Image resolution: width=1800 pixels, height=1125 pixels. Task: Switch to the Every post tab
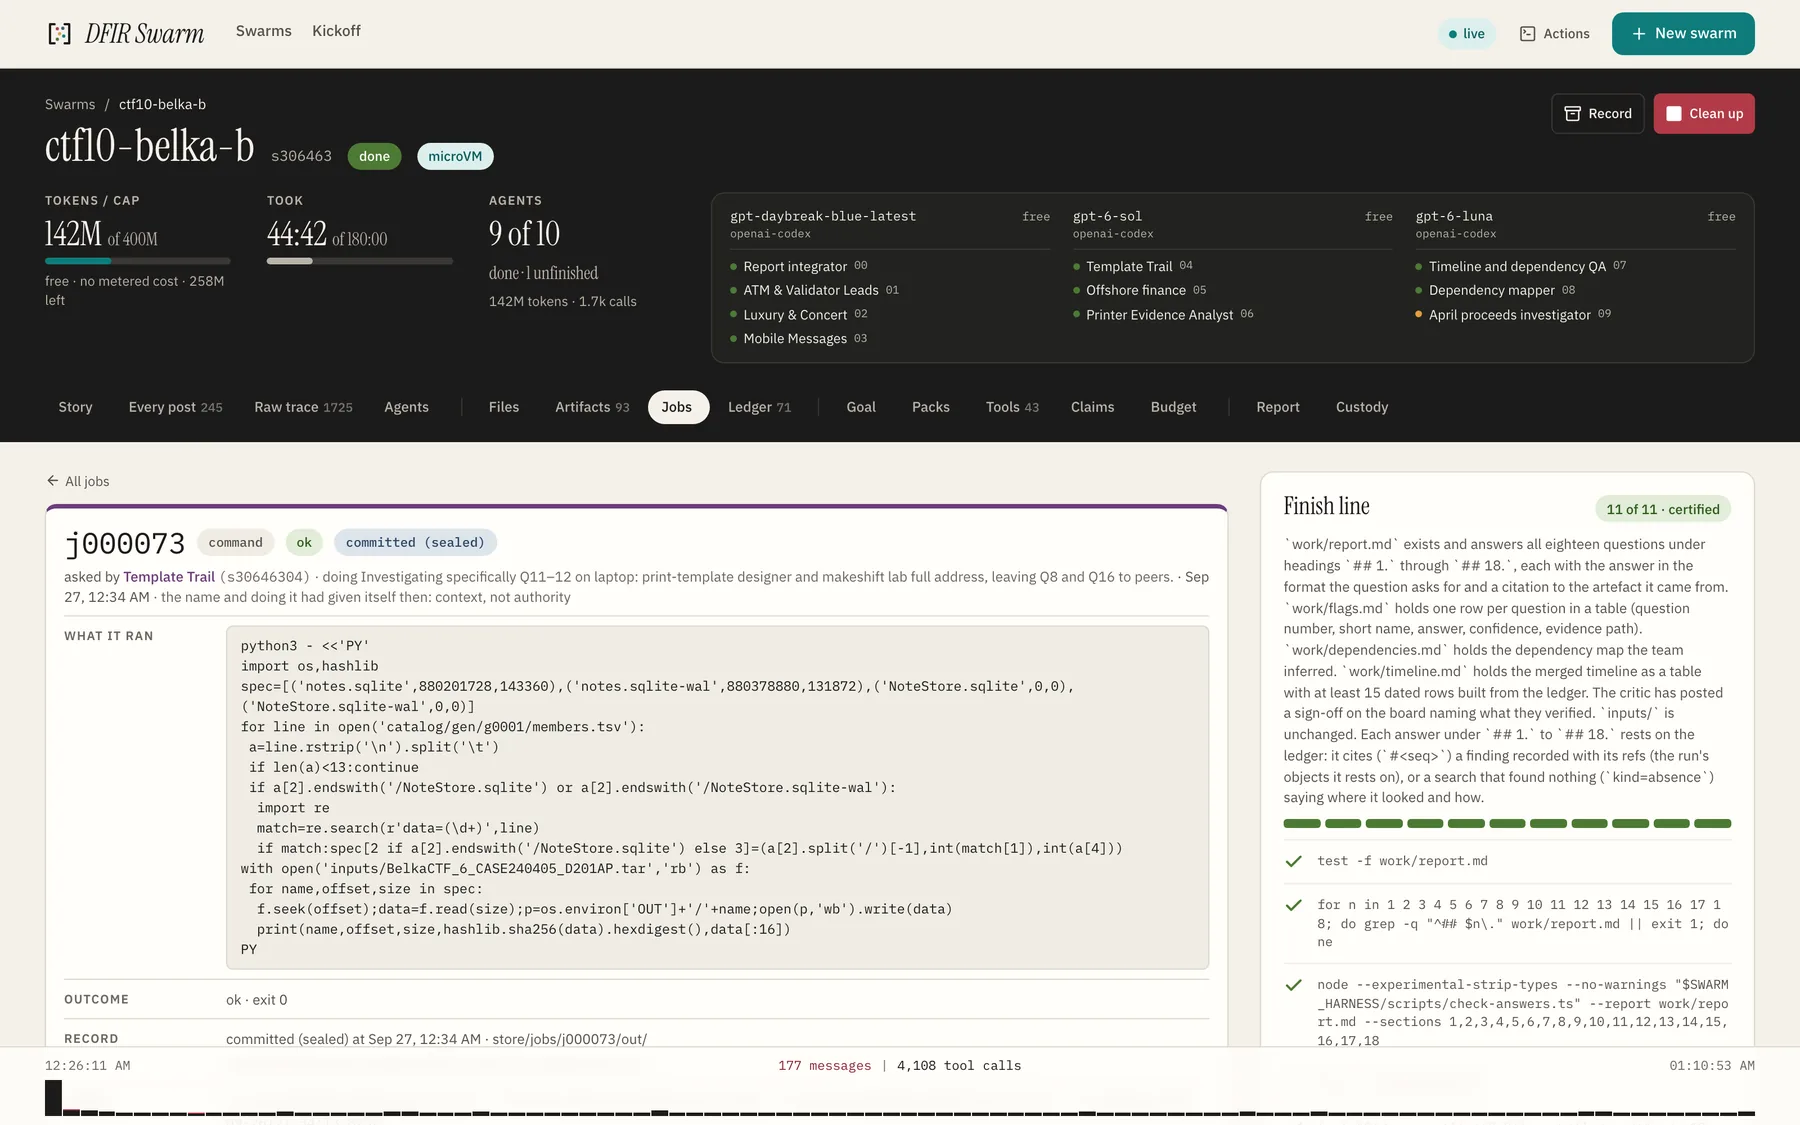[x=175, y=407]
